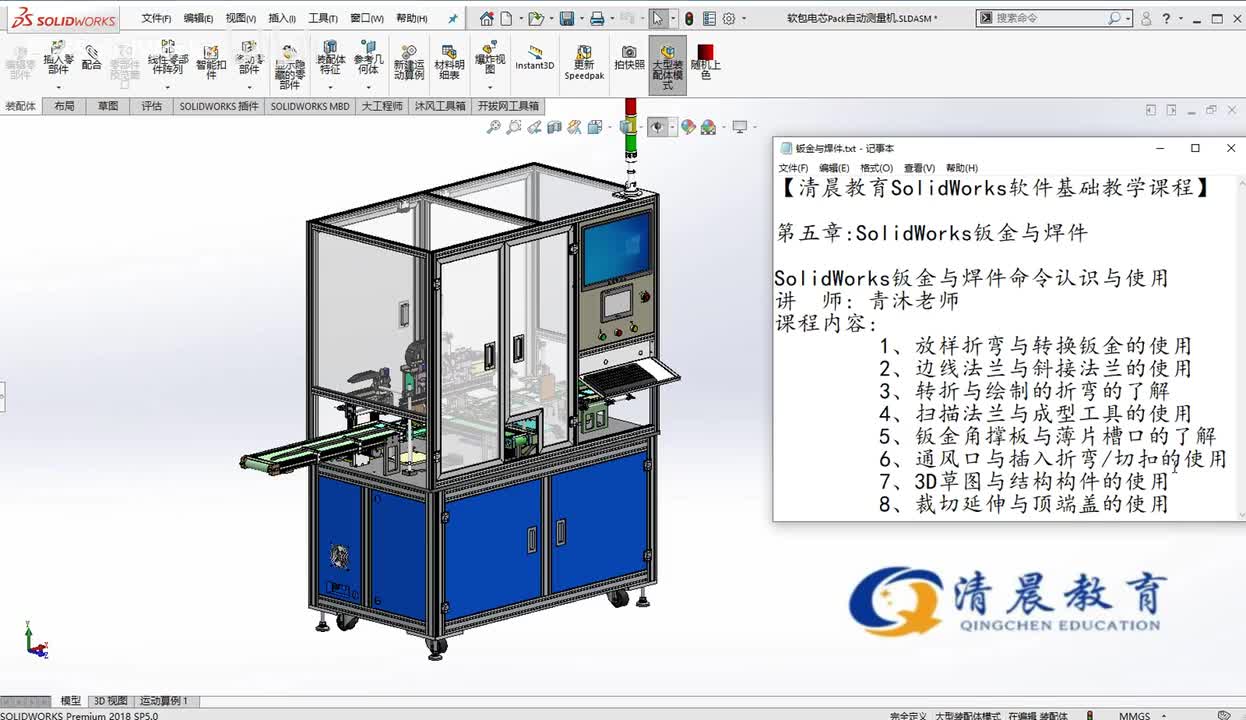Click the Smart Fasteners (智能扣件) tool
1246x720 pixels.
(211, 62)
